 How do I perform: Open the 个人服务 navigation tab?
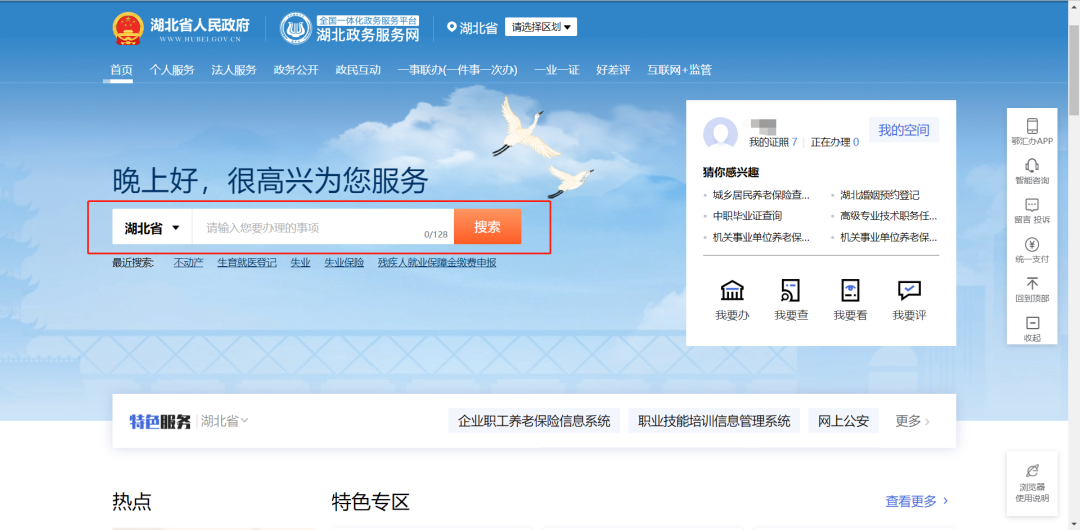[172, 70]
